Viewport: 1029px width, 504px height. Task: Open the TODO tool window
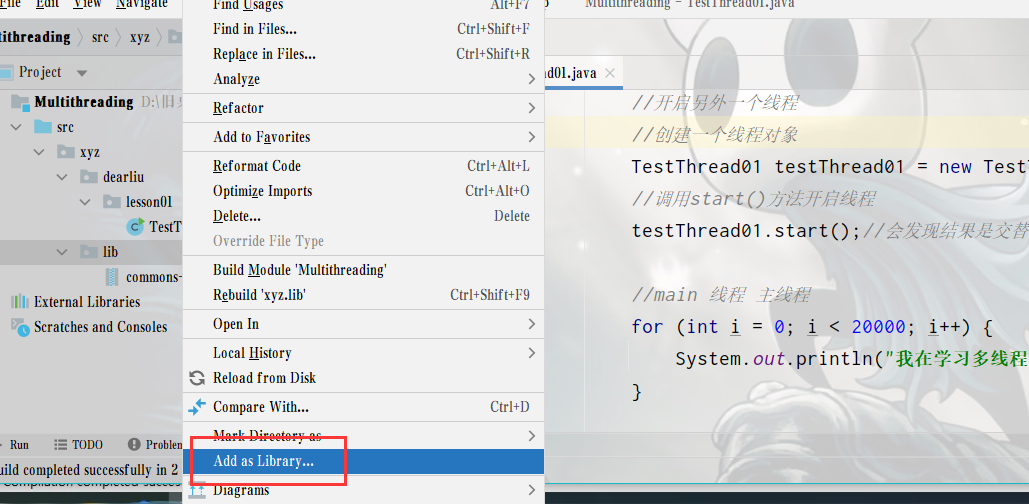pyautogui.click(x=87, y=444)
